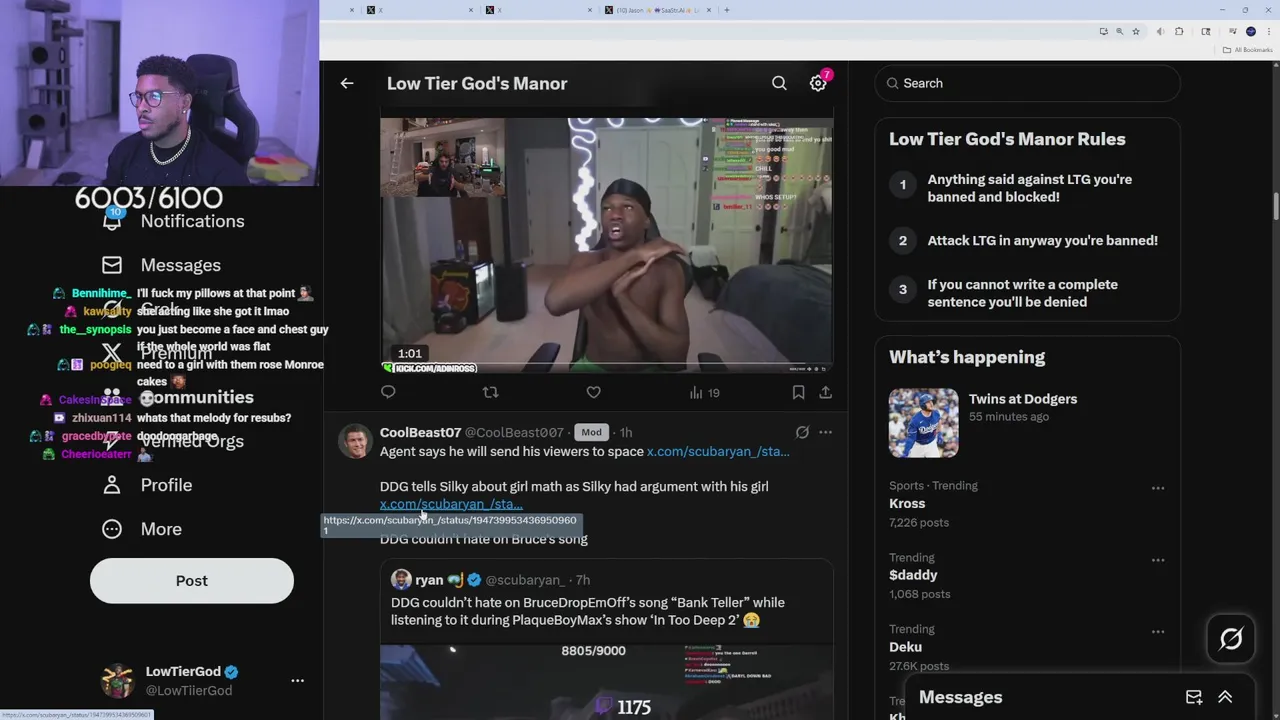Open community search magnifier icon
The width and height of the screenshot is (1280, 720).
click(779, 84)
